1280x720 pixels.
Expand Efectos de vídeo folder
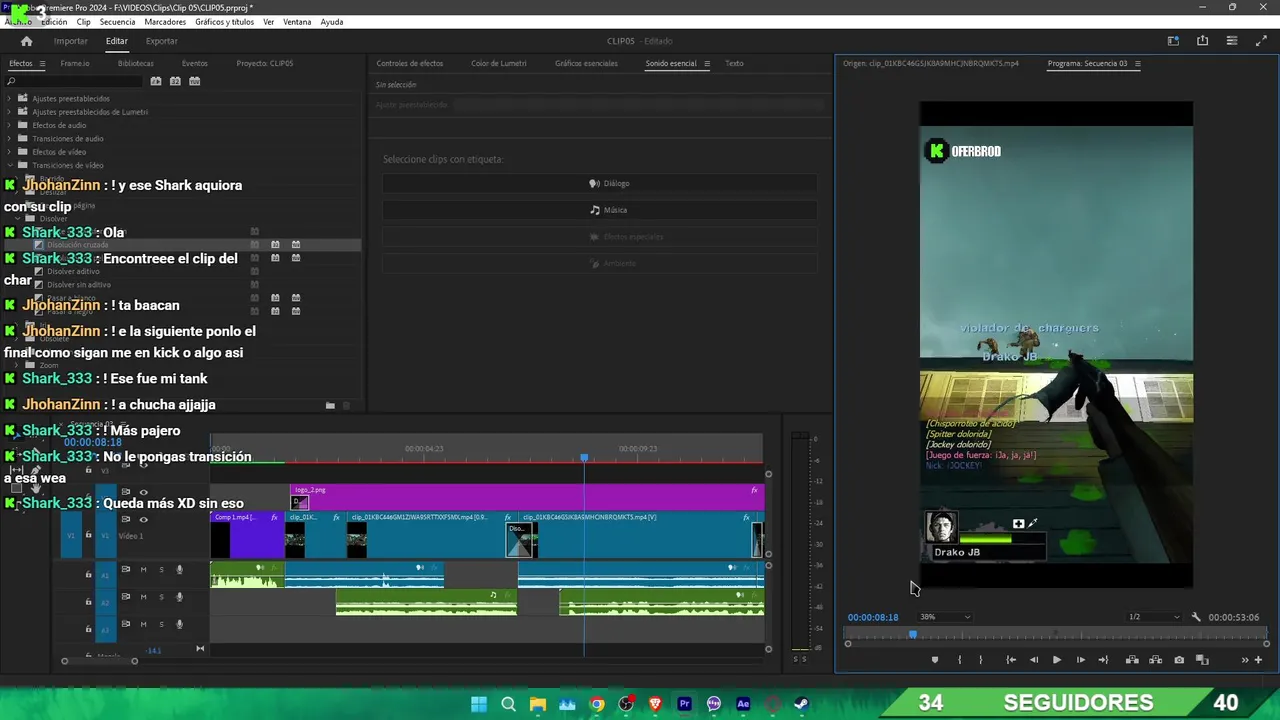(x=10, y=152)
